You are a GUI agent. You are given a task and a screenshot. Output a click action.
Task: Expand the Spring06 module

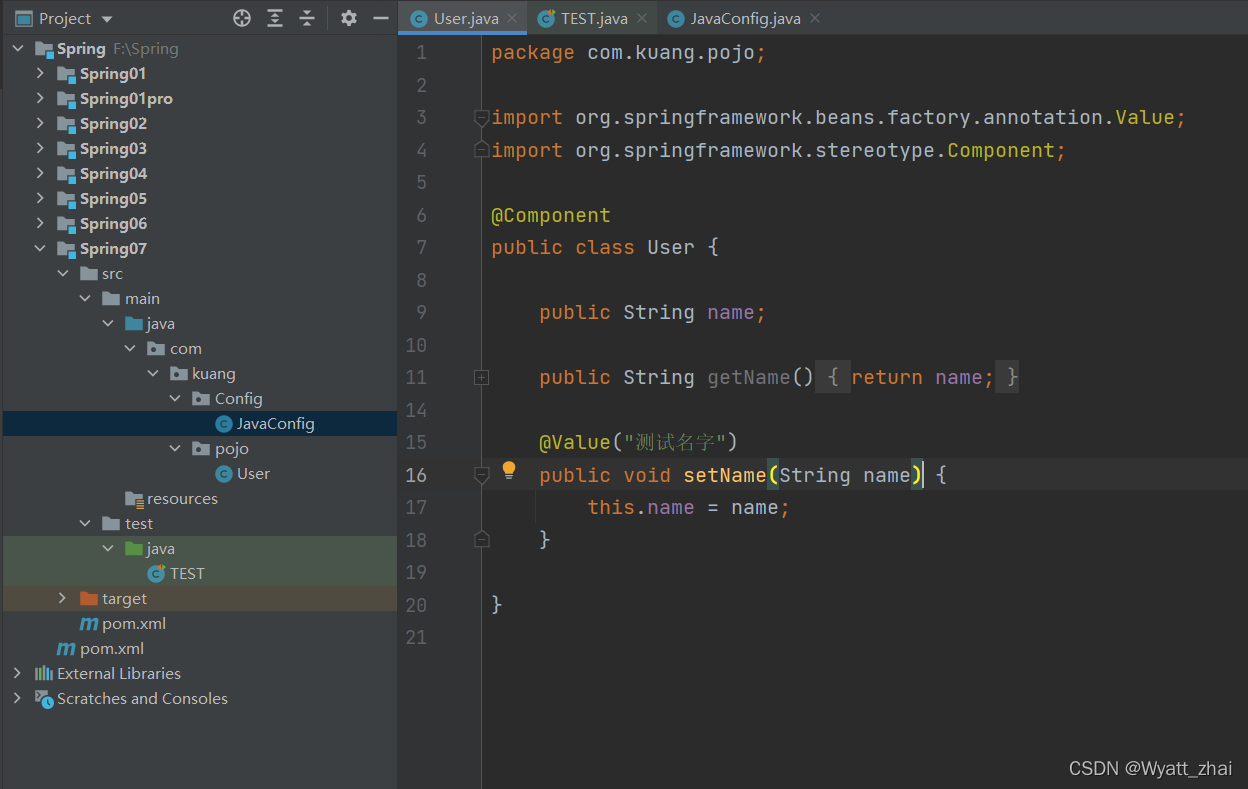40,223
